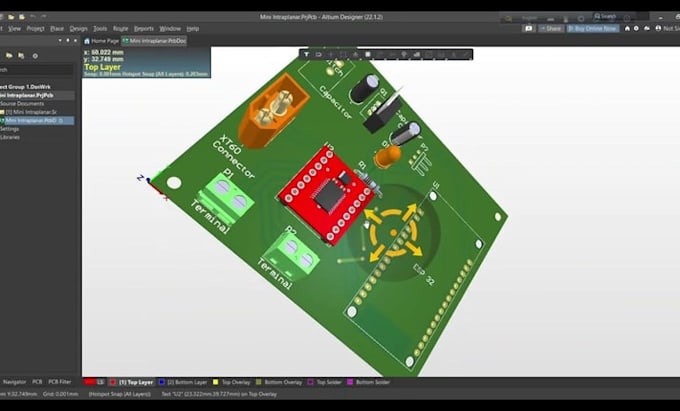Open the View menu
The image size is (680, 411).
pos(14,28)
